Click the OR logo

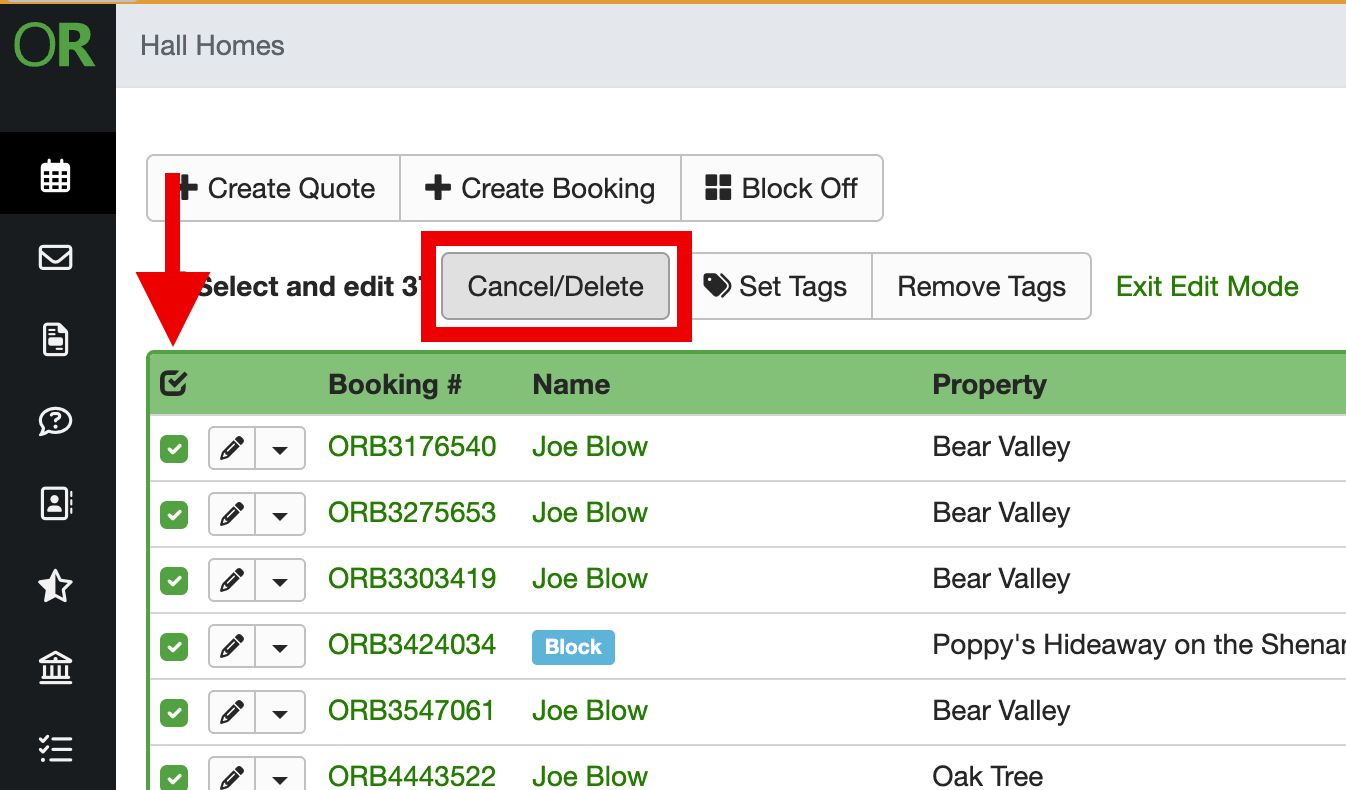click(x=55, y=46)
